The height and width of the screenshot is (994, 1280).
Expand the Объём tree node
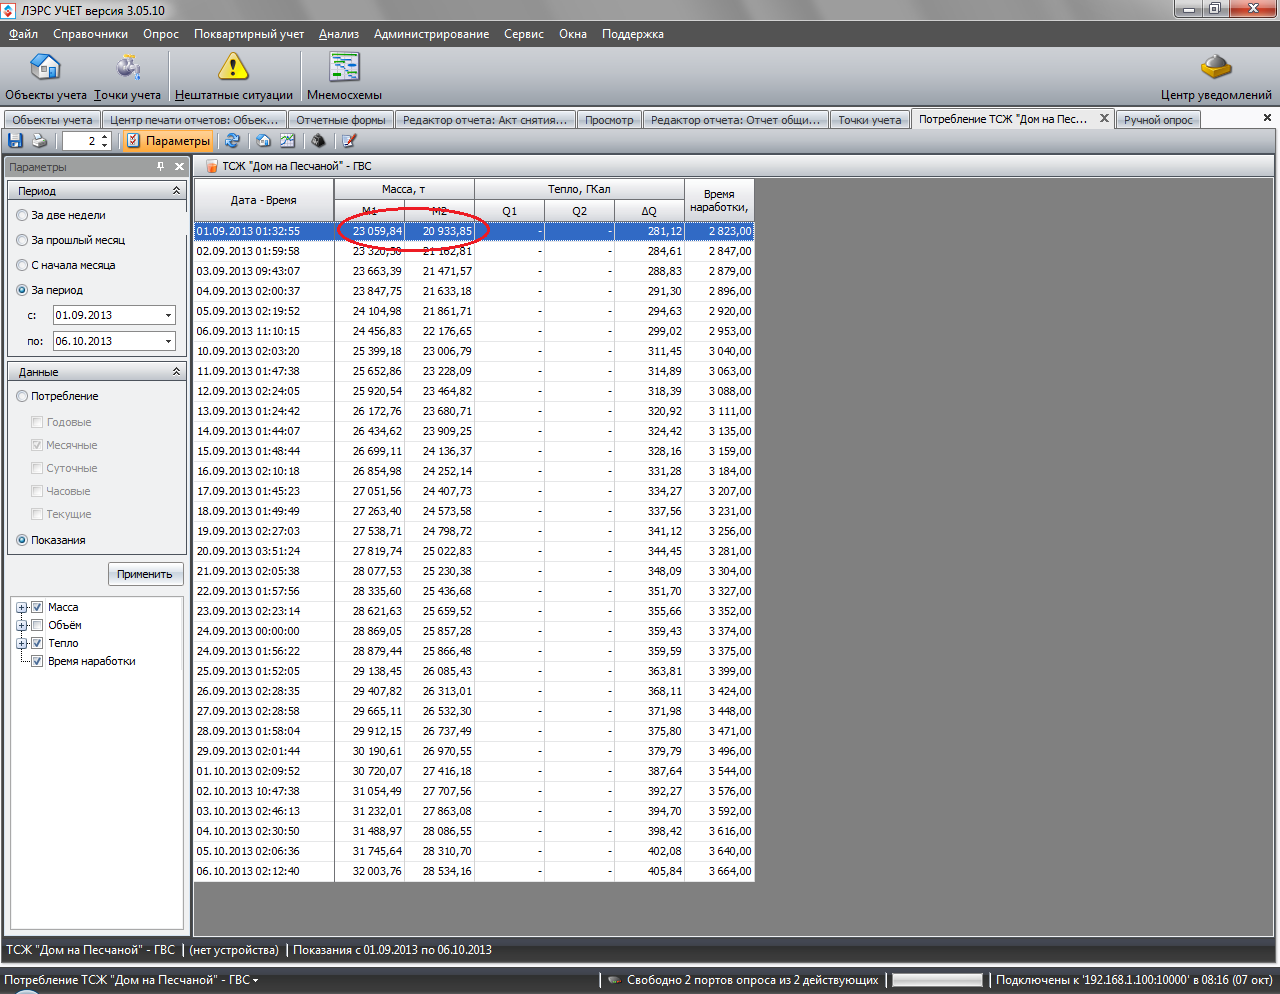[22, 625]
